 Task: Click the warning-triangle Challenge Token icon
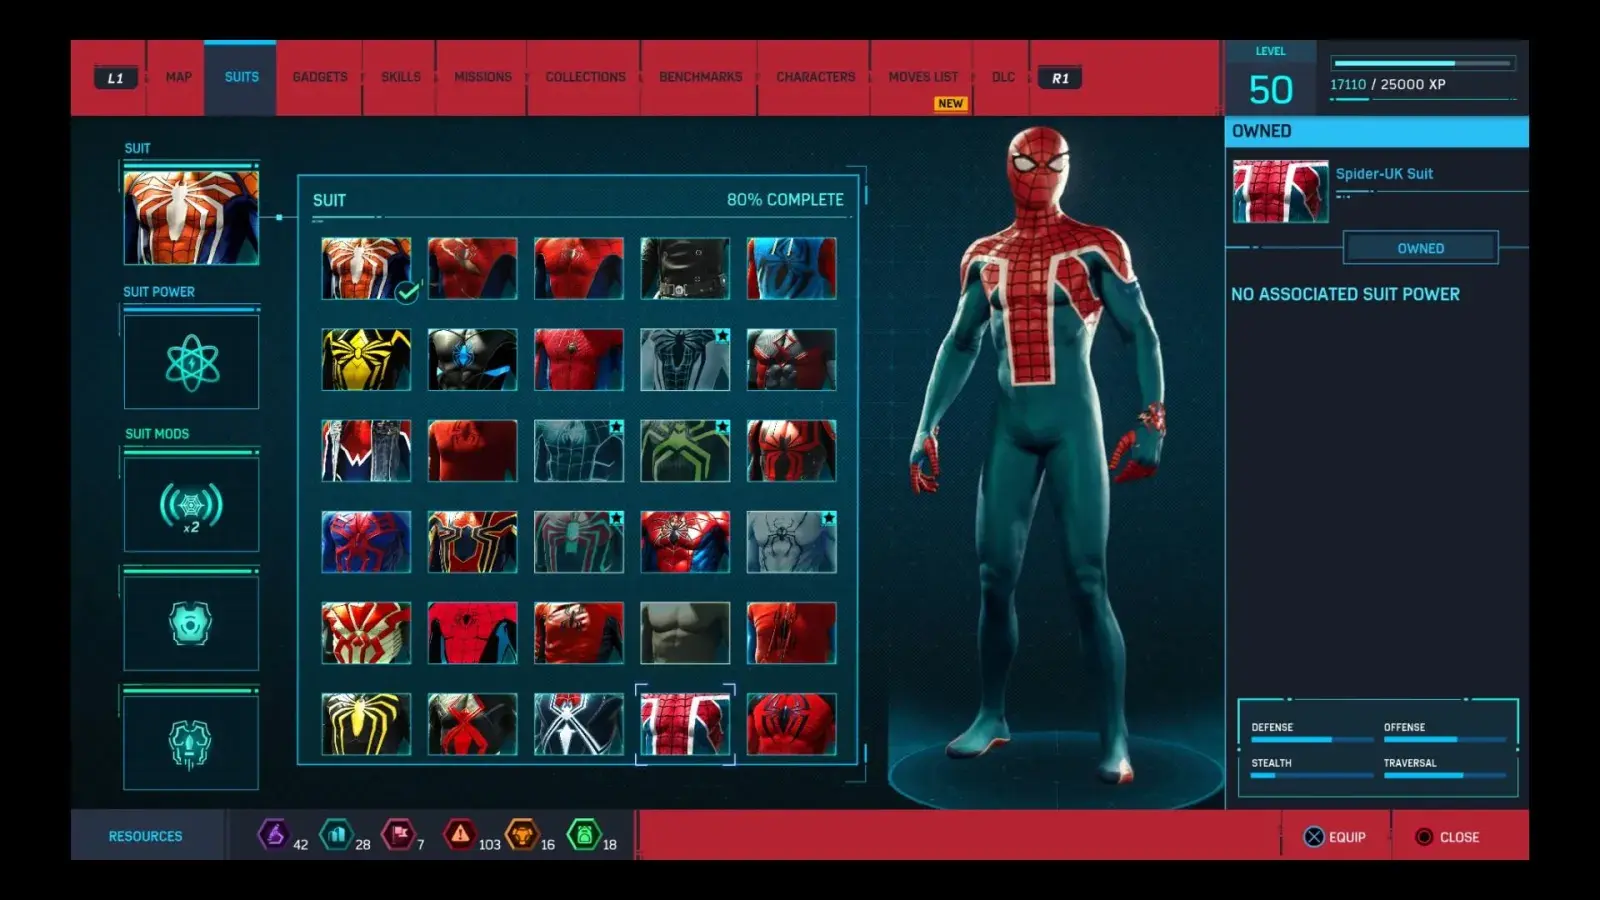[x=459, y=836]
